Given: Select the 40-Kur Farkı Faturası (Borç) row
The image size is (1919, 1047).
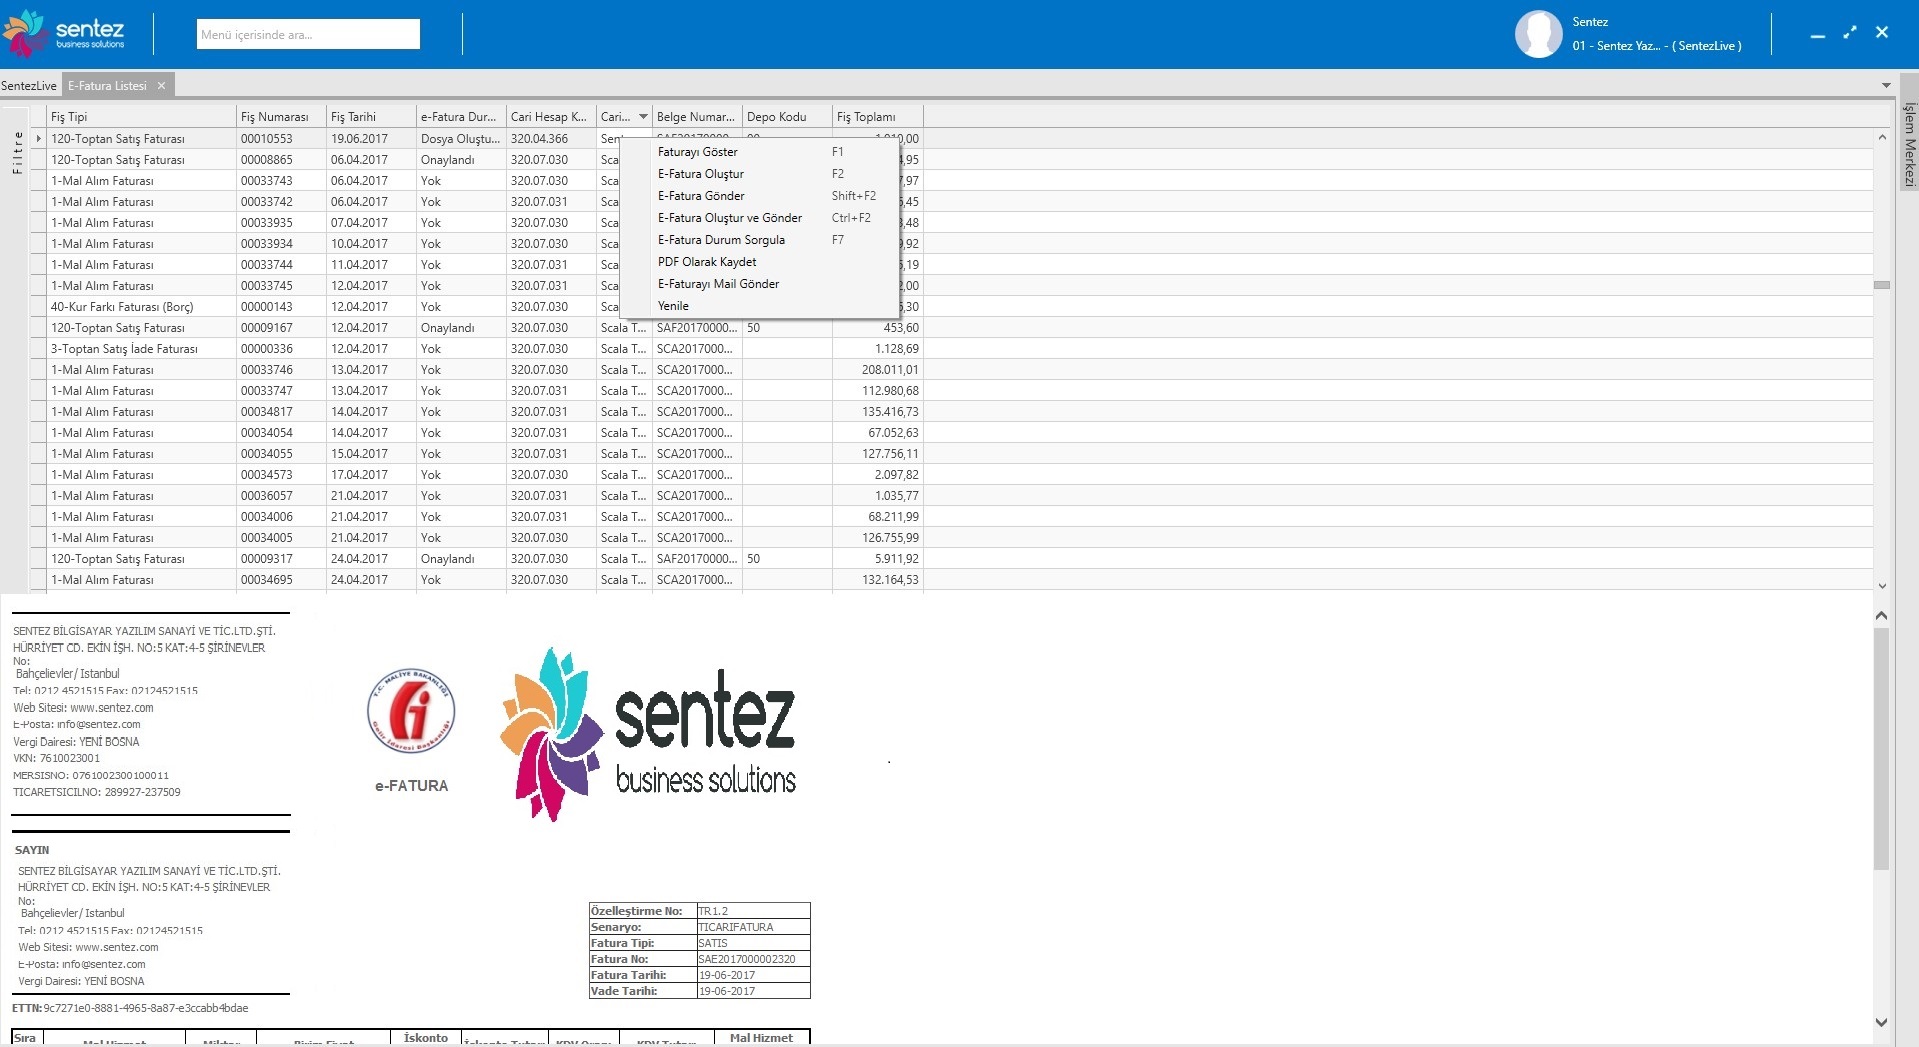Looking at the screenshot, I should tap(122, 307).
